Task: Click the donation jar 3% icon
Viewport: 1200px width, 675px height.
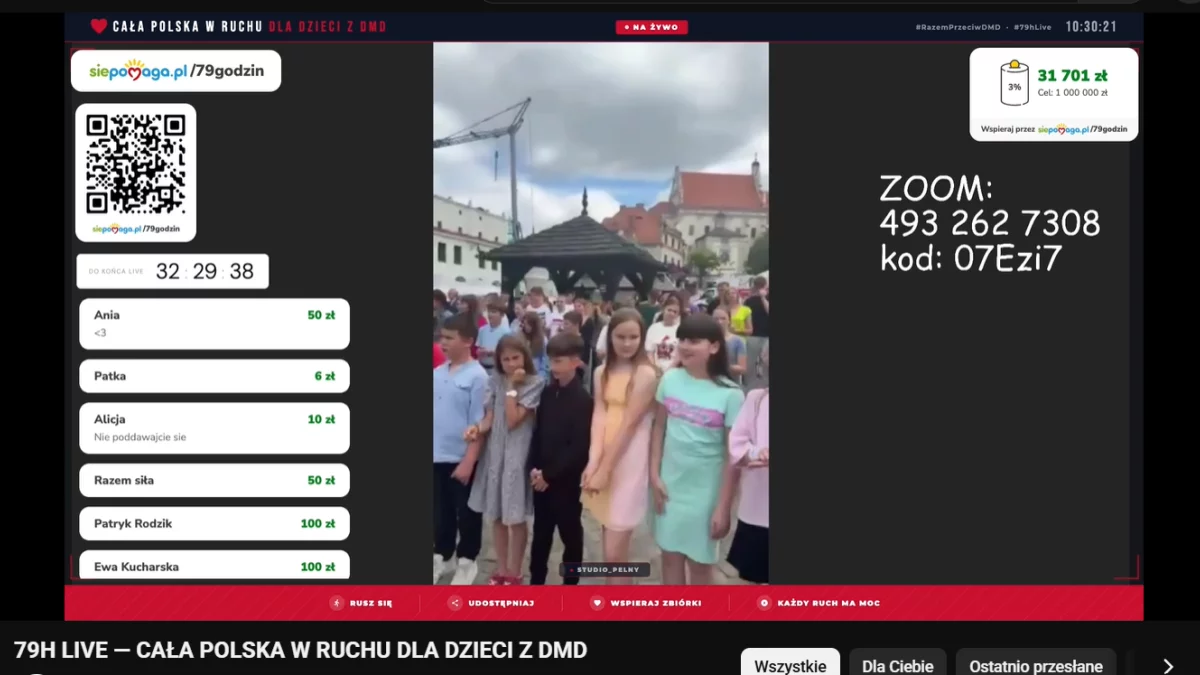Action: click(x=1014, y=84)
